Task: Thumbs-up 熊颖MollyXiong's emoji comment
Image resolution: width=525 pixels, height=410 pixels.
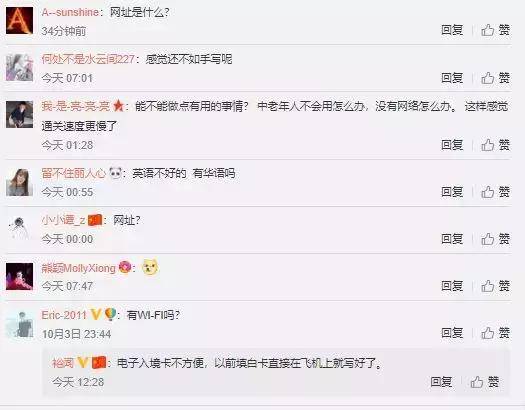Action: 496,286
